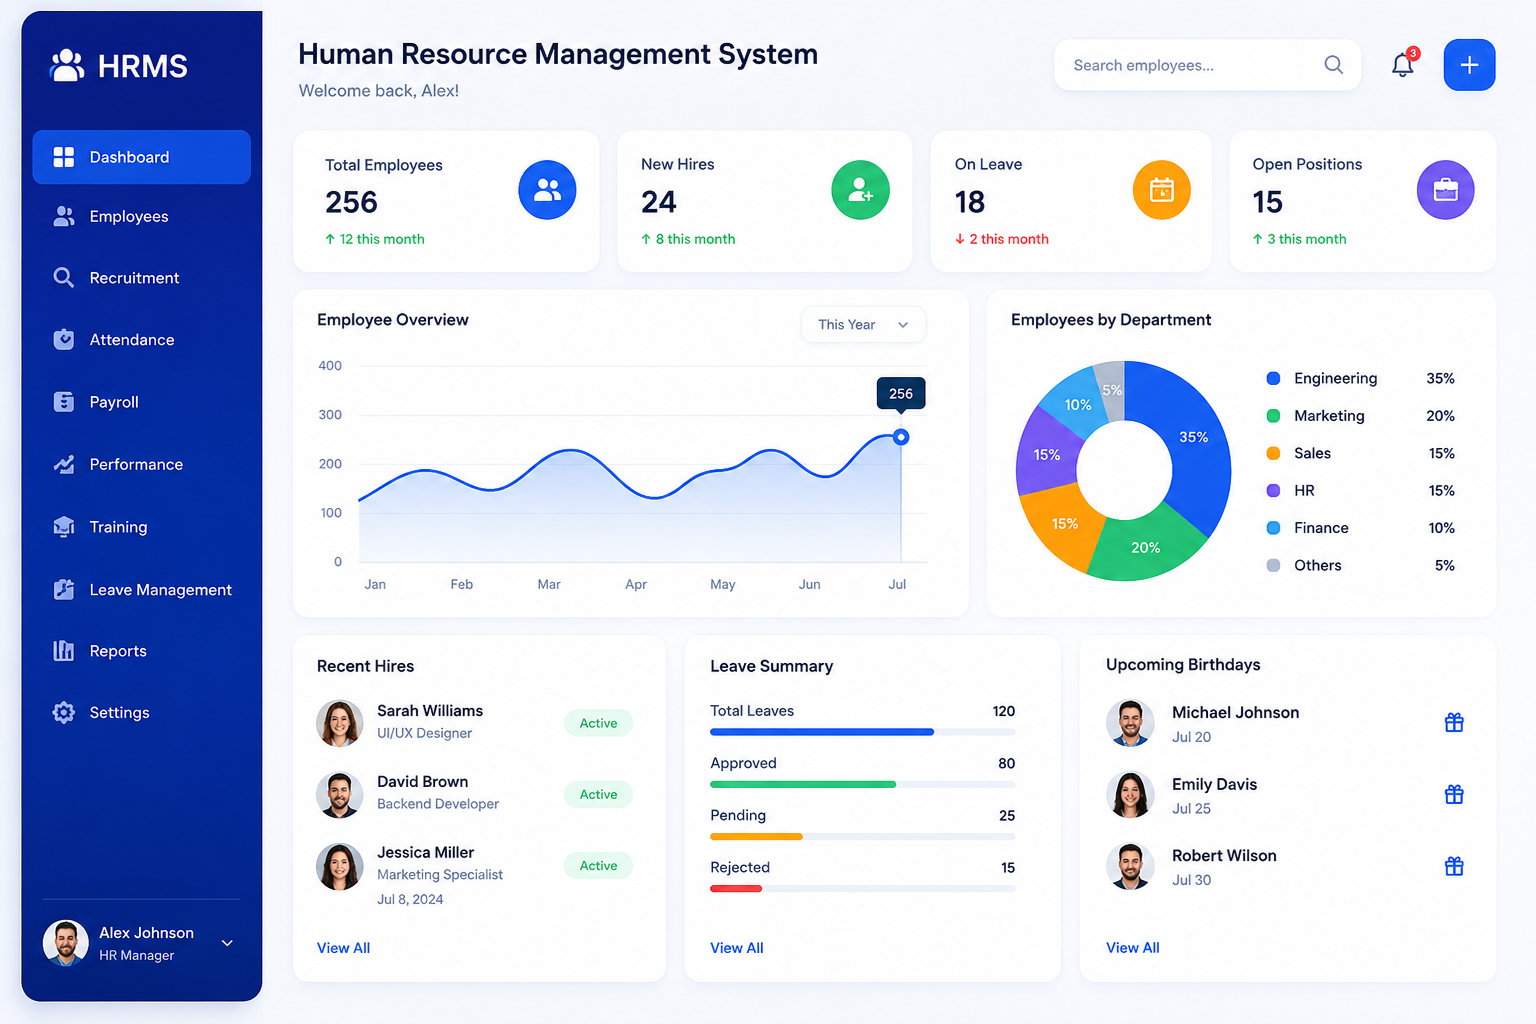
Task: Click the Search employees input field
Action: click(1207, 65)
